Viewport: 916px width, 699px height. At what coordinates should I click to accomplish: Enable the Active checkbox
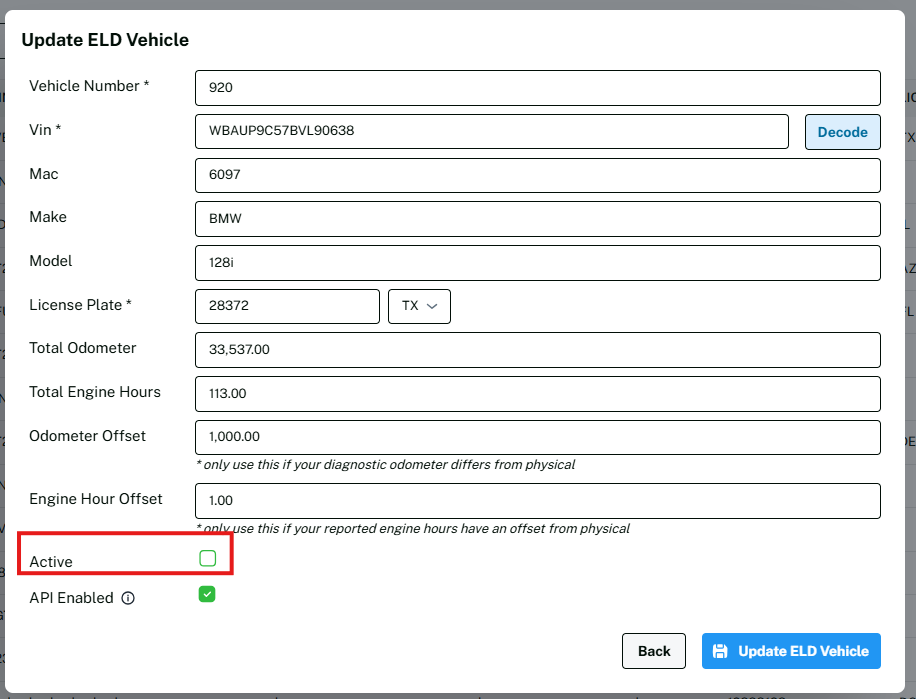[x=208, y=558]
